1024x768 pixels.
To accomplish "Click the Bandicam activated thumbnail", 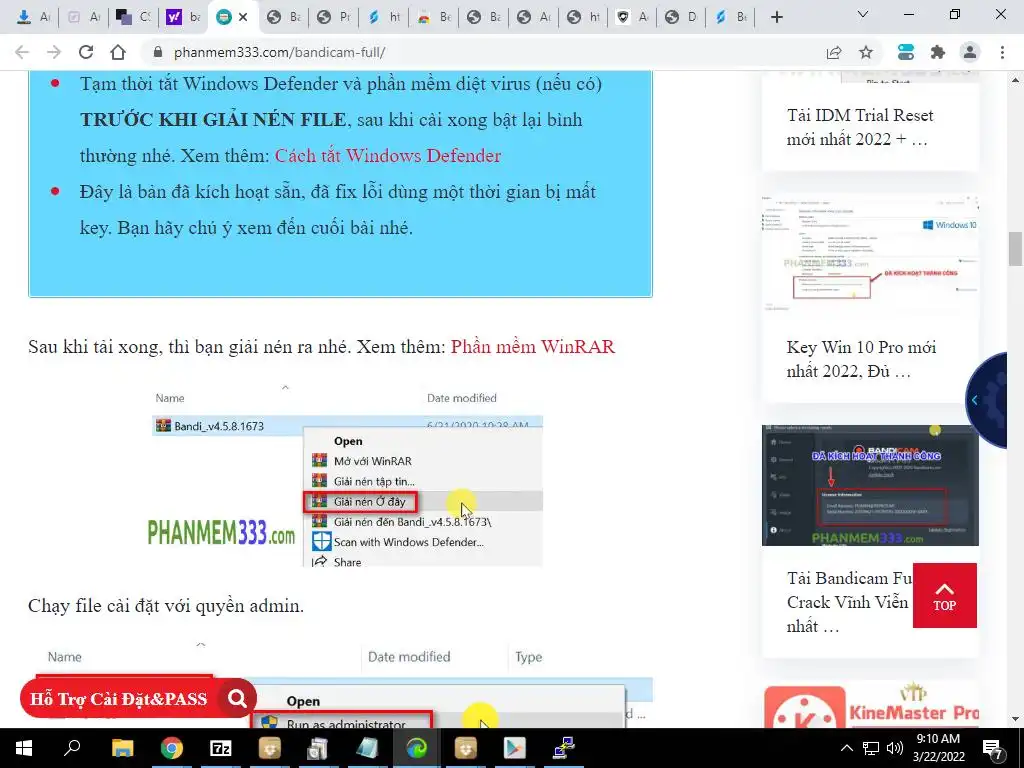I will click(870, 485).
